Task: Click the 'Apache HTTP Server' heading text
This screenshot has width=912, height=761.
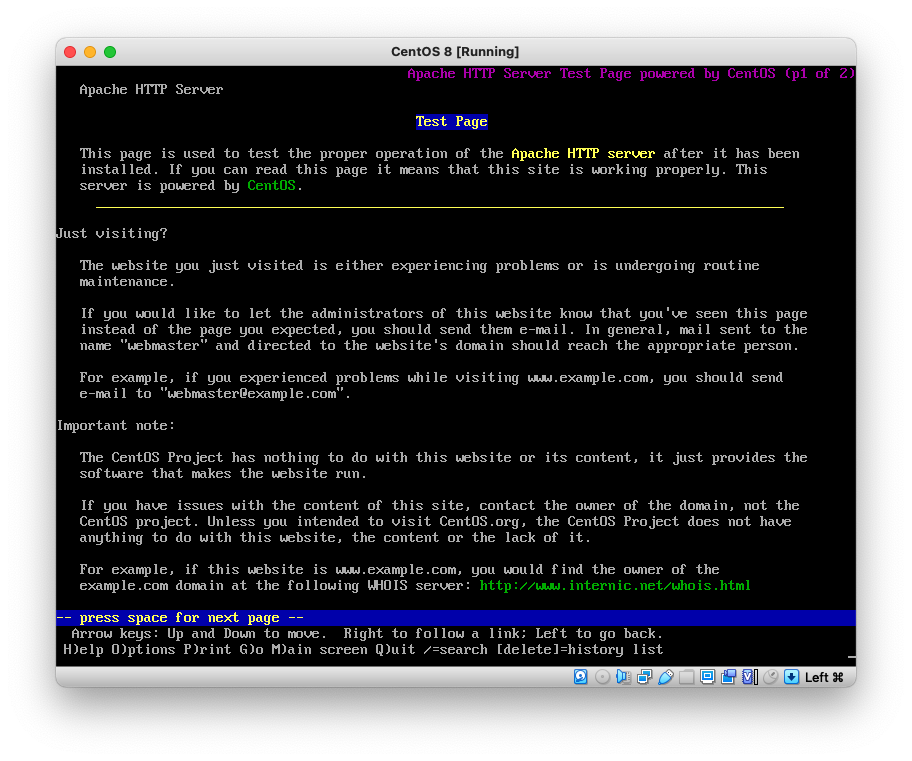Action: pos(151,90)
